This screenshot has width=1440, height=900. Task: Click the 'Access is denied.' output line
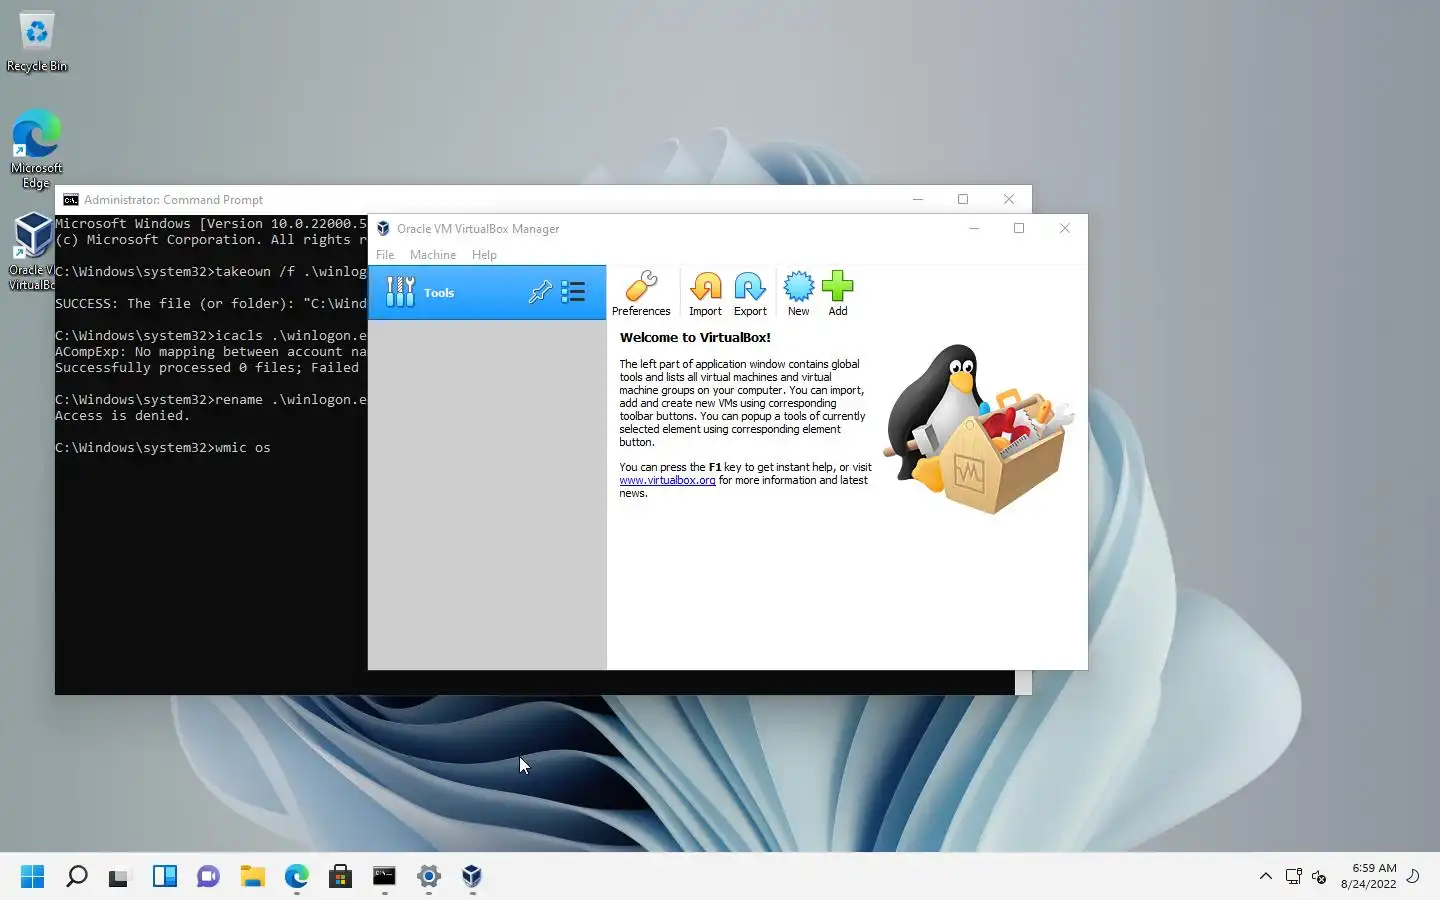point(122,416)
